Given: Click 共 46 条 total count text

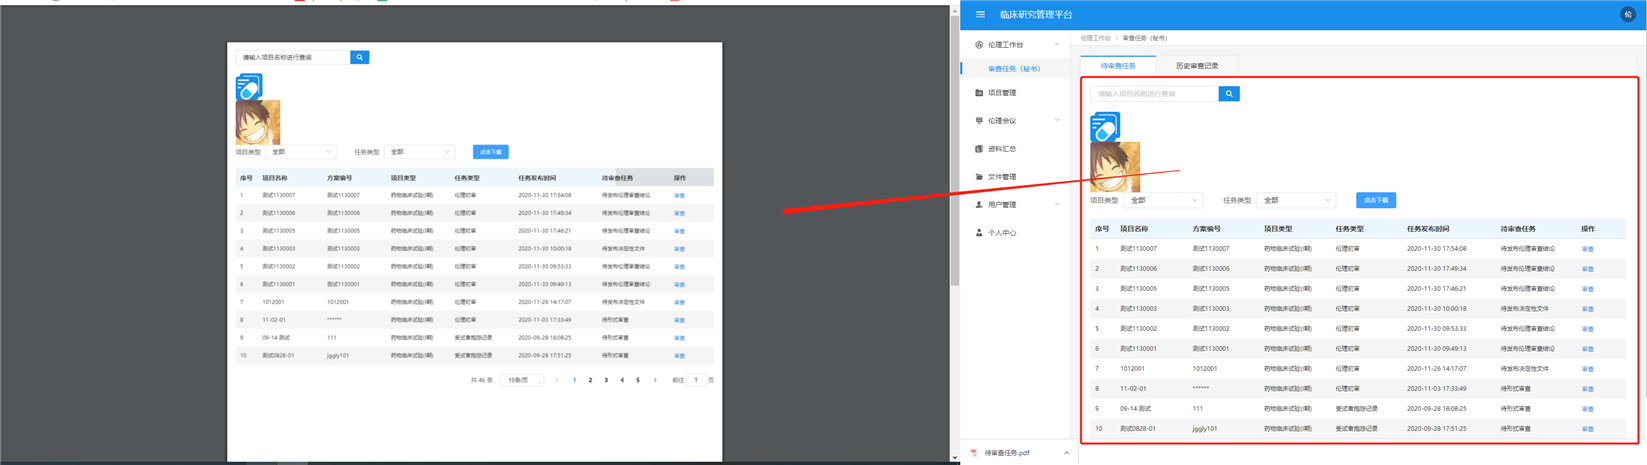Looking at the screenshot, I should 482,380.
